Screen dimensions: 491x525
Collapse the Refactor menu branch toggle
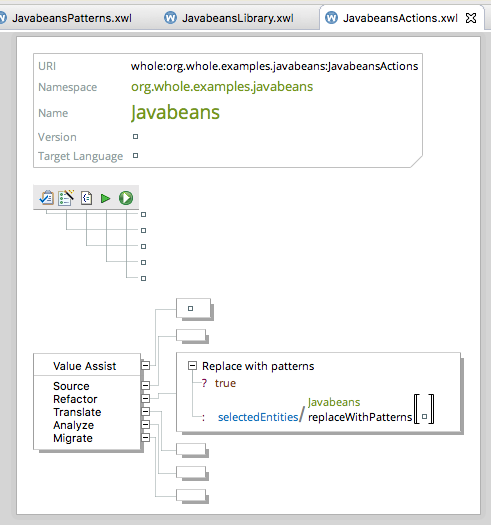click(x=145, y=398)
